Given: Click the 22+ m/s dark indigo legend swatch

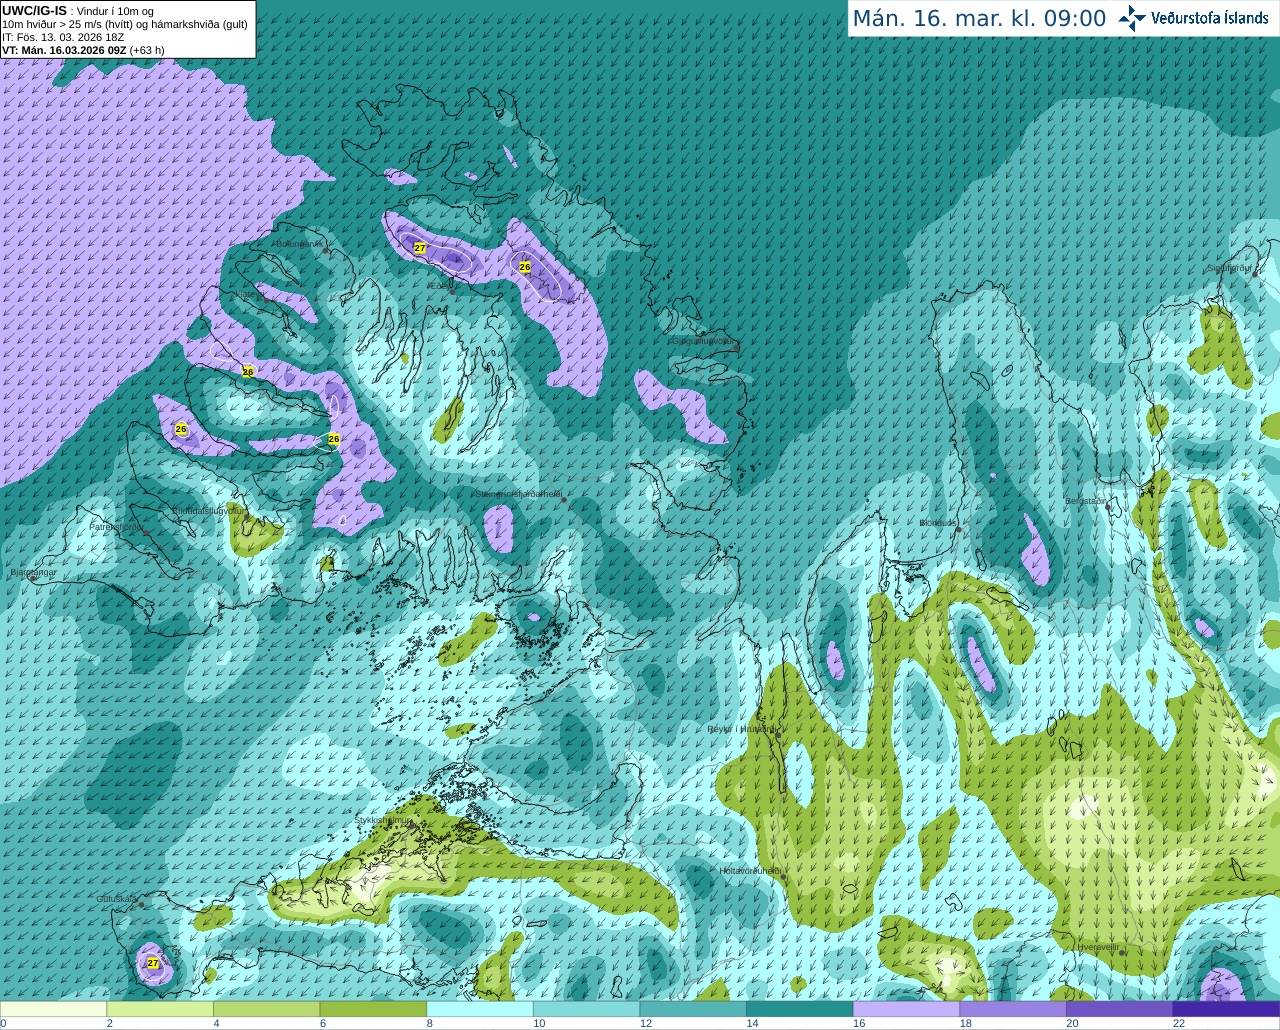Looking at the screenshot, I should click(x=1226, y=1009).
